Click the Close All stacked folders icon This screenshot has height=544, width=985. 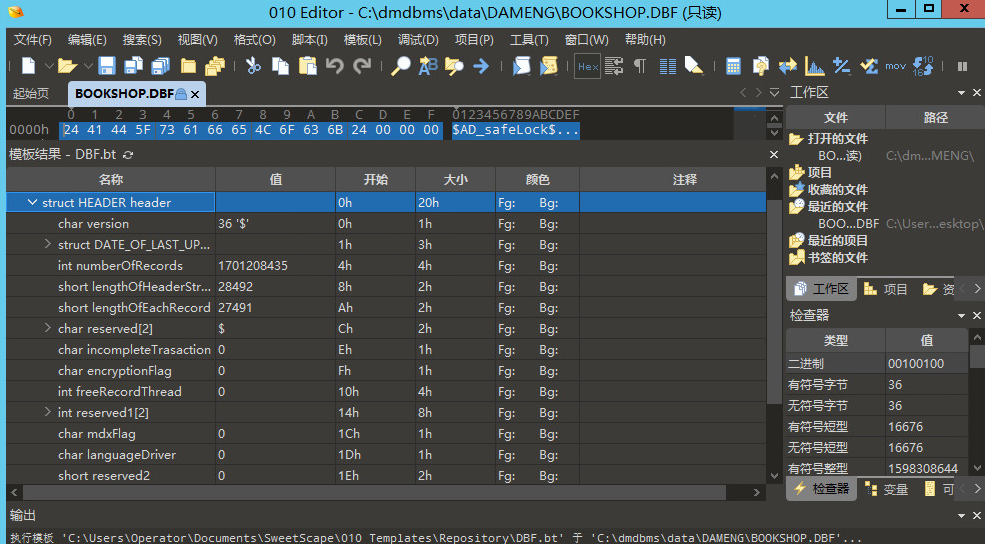click(215, 65)
